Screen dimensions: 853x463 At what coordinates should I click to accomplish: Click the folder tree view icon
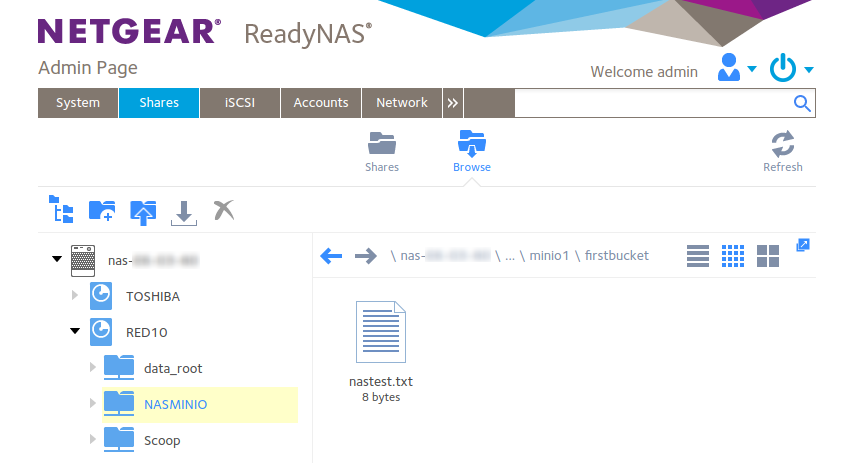pyautogui.click(x=61, y=210)
